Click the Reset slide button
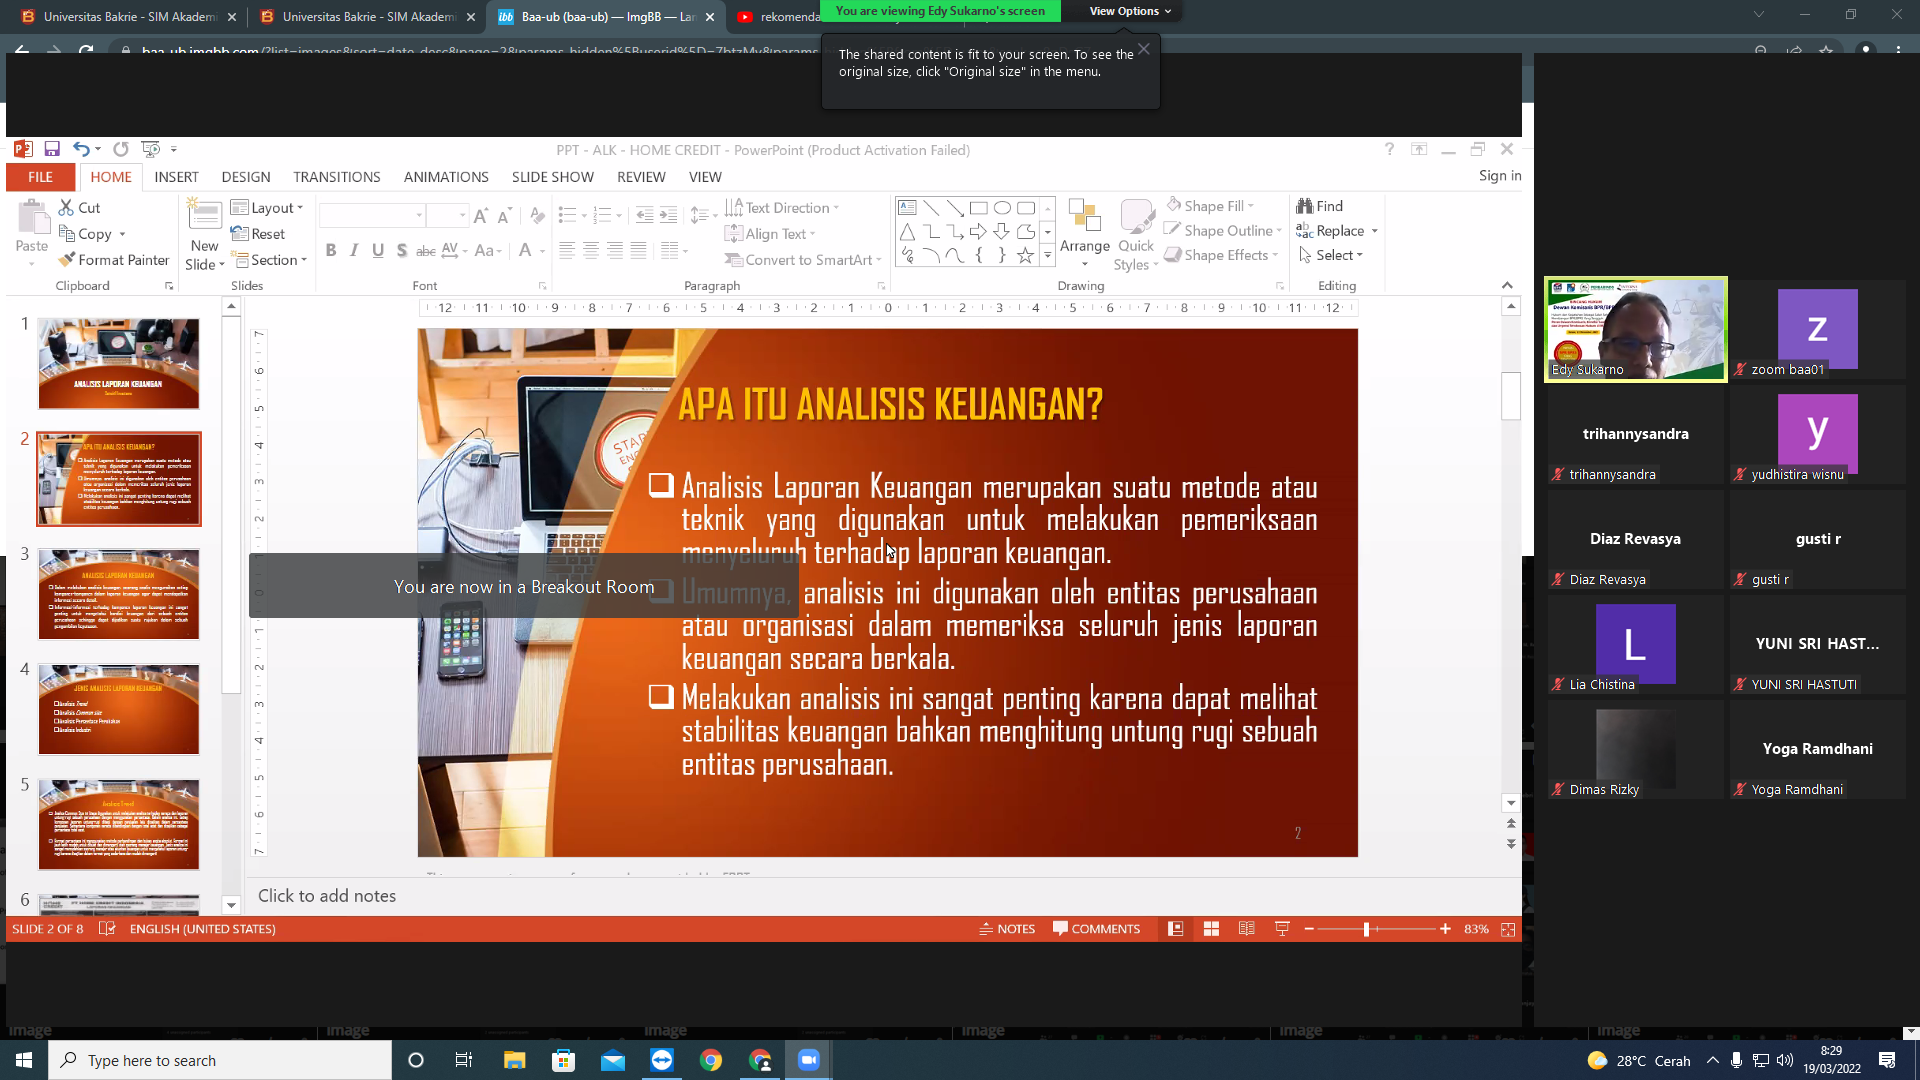This screenshot has height=1080, width=1920. click(x=258, y=234)
